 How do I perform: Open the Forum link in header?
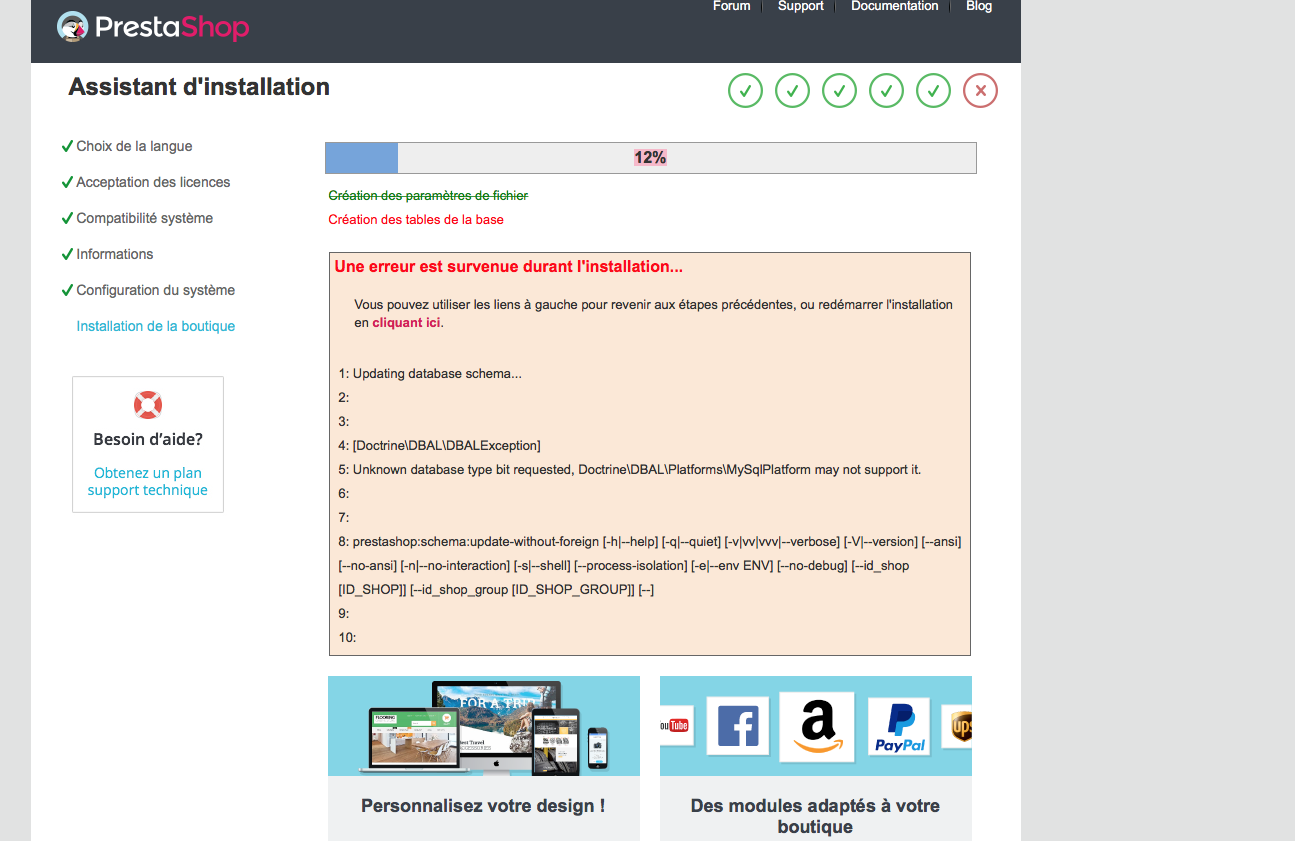731,6
